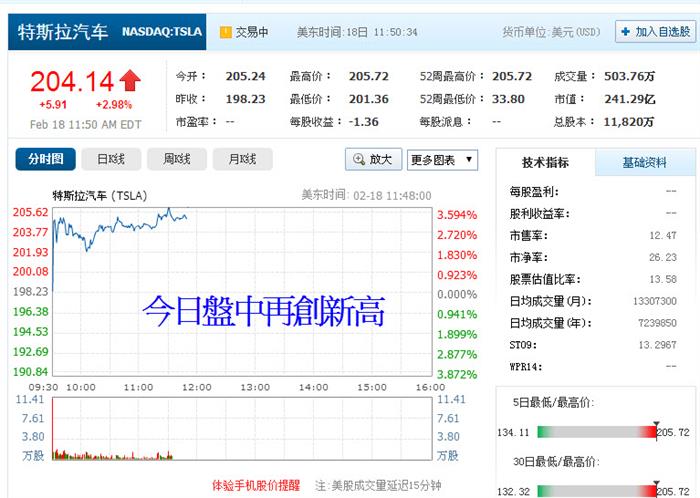Click 体验手机股价提醒 link

[256, 486]
